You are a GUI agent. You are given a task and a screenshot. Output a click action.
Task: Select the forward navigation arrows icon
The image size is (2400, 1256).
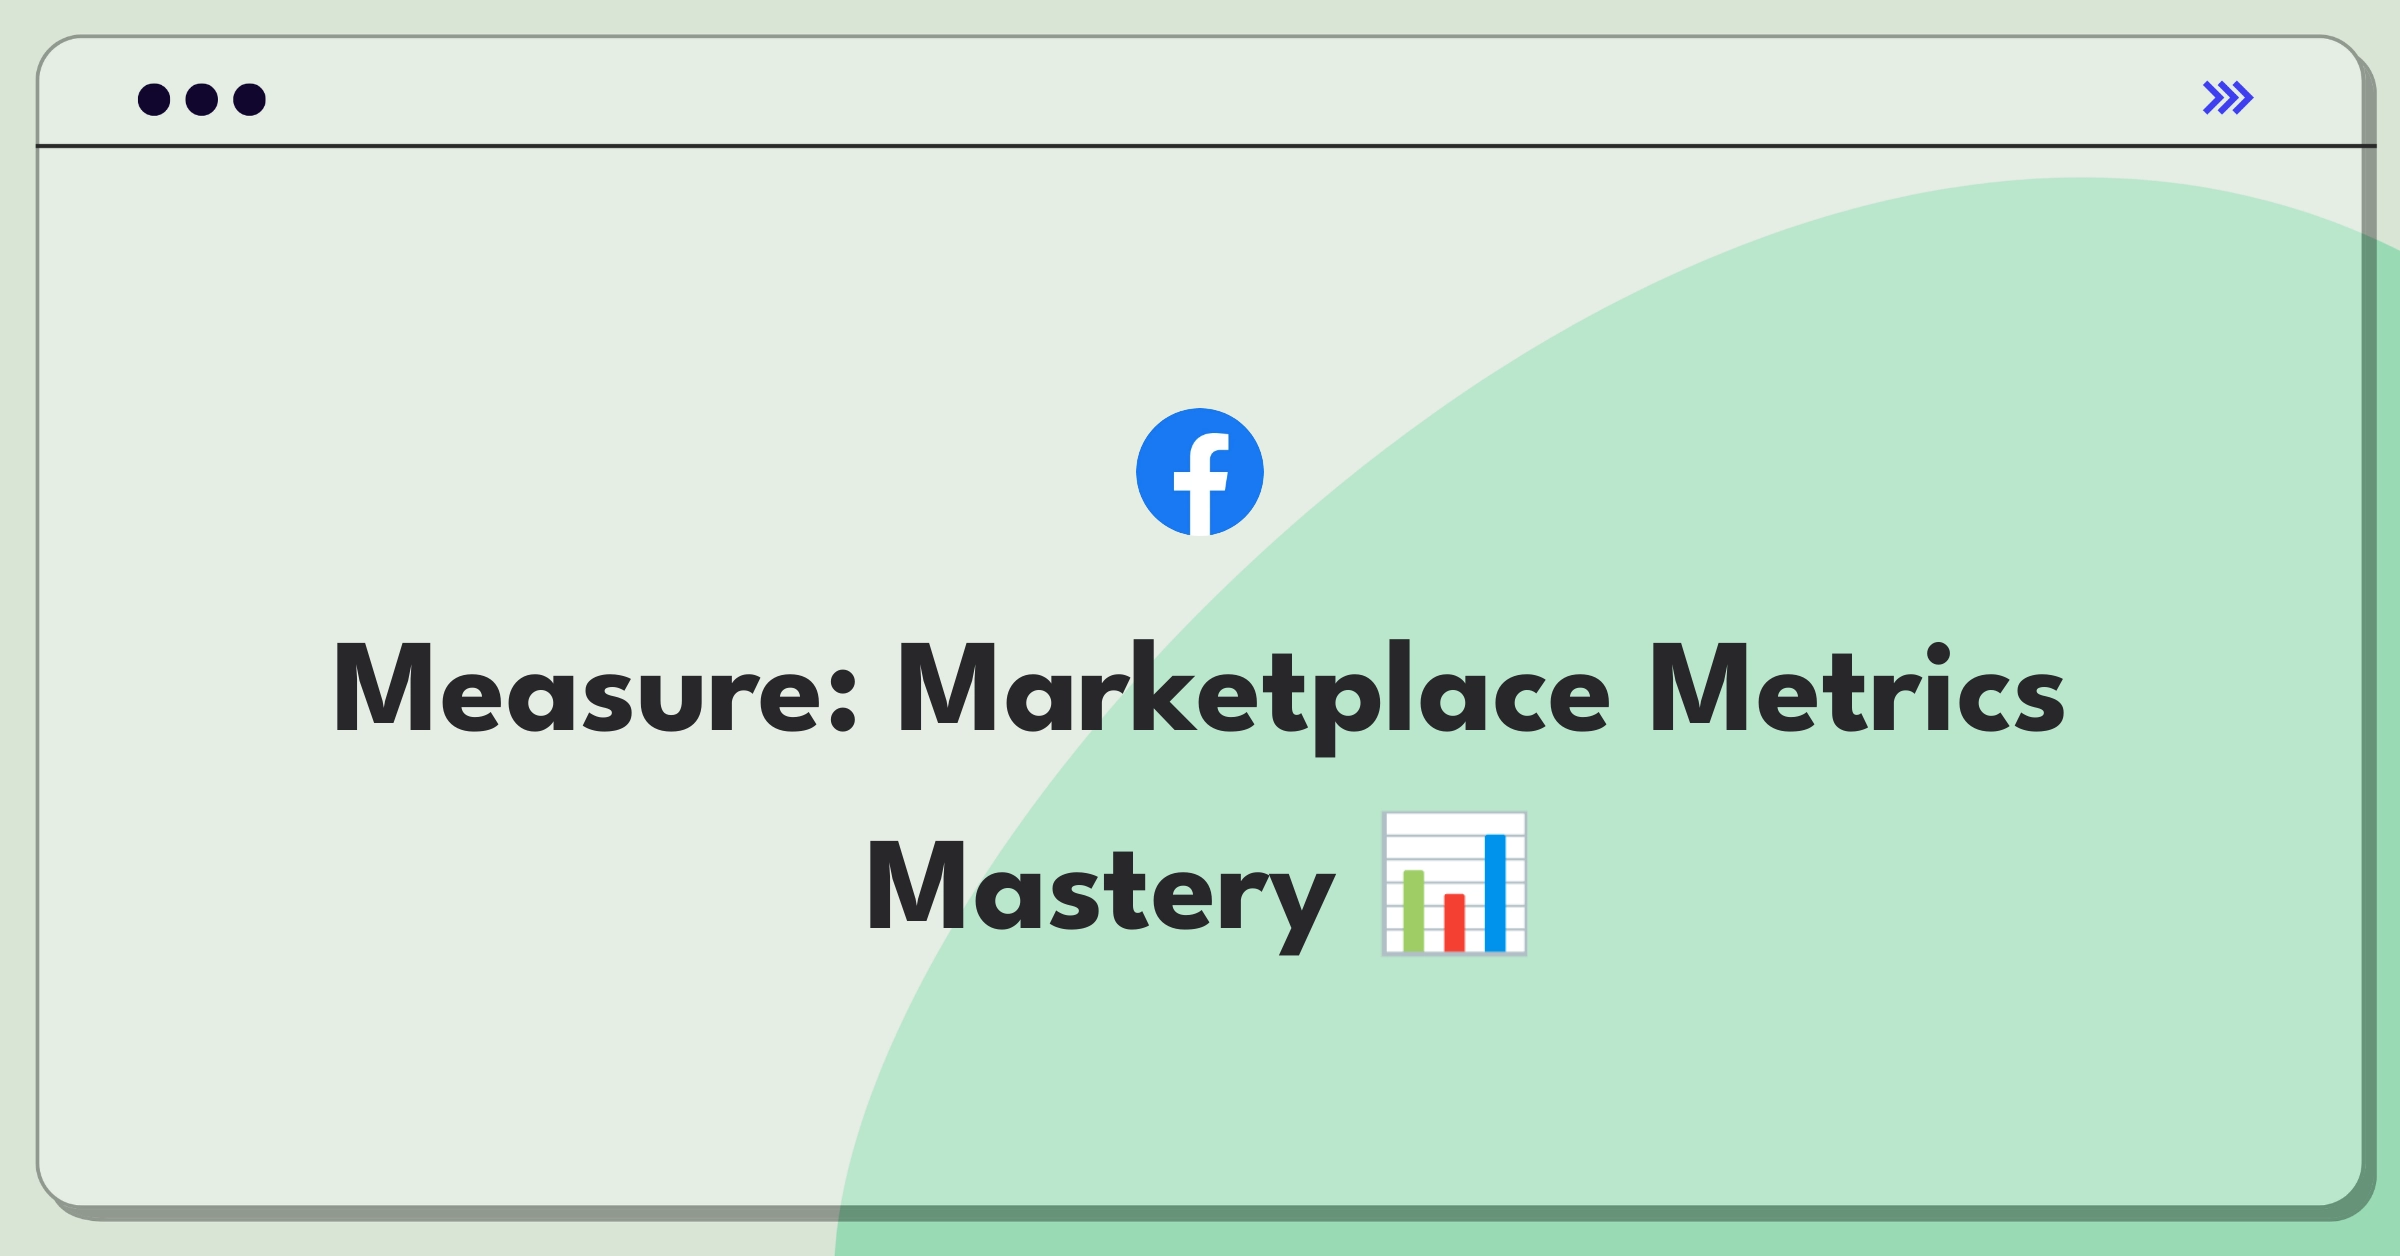(x=2229, y=97)
